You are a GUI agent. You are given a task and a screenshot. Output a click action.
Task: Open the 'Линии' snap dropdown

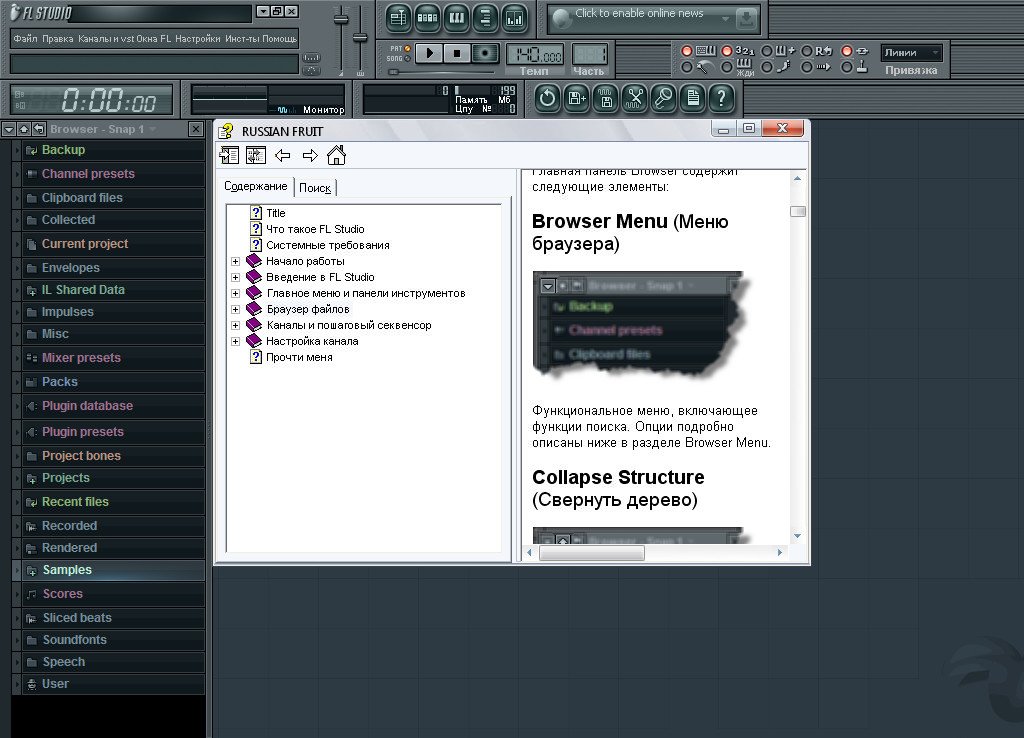pyautogui.click(x=912, y=53)
